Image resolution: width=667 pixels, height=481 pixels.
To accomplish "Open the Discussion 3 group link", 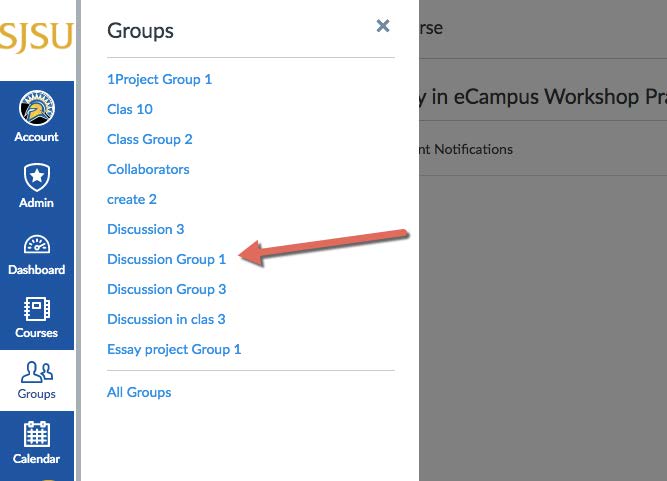I will coord(146,229).
